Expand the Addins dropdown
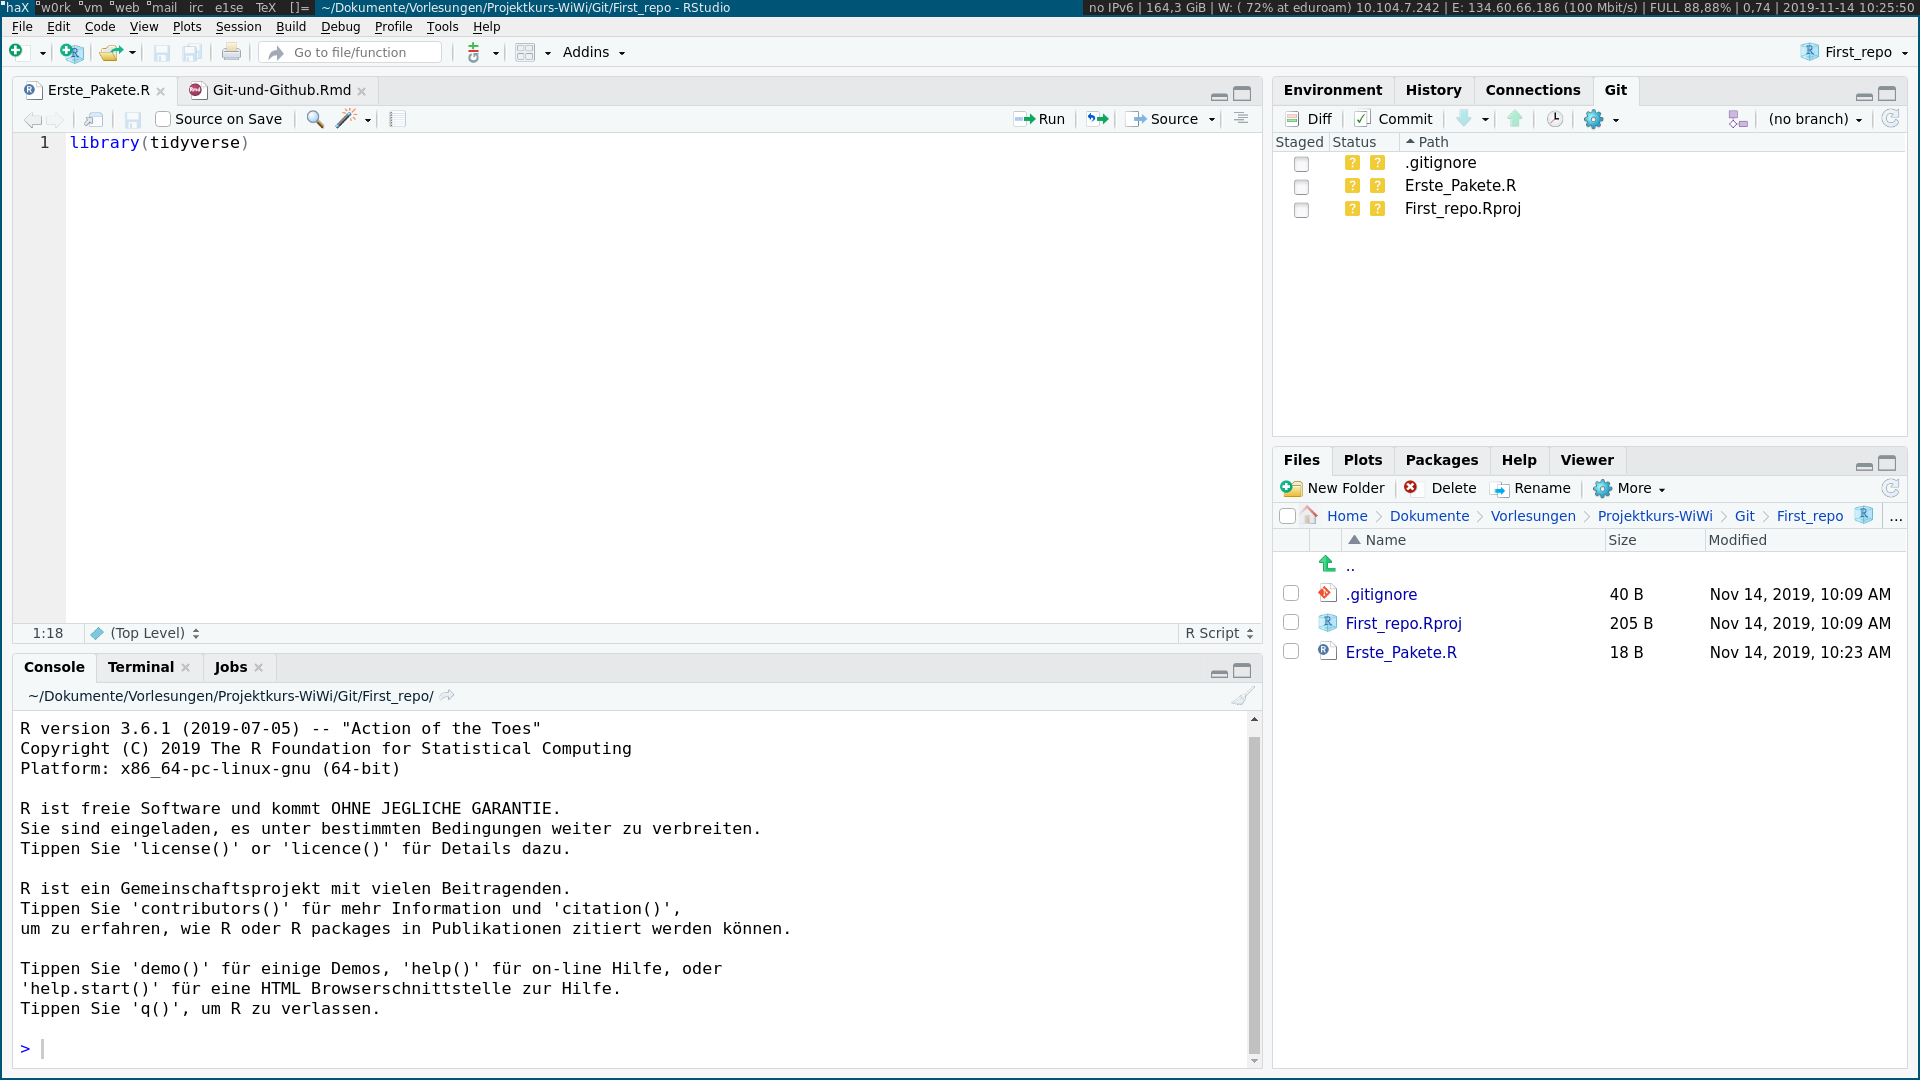 click(x=594, y=52)
